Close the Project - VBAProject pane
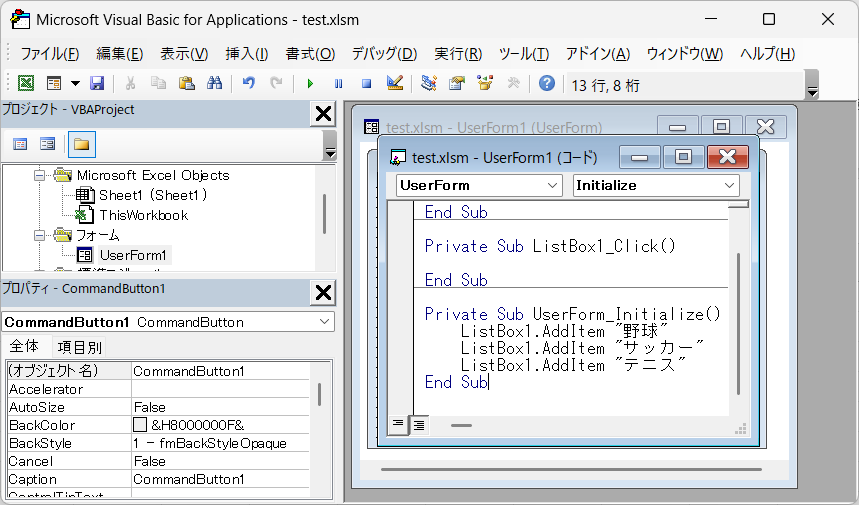Image resolution: width=859 pixels, height=505 pixels. 323,114
